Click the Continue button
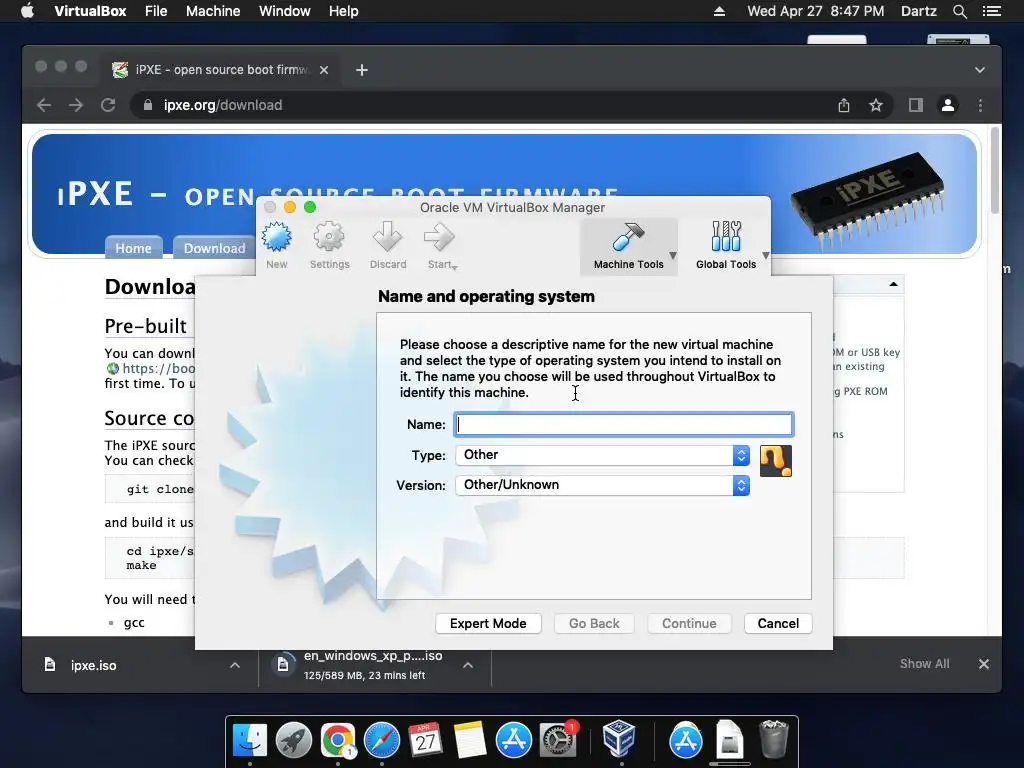This screenshot has width=1024, height=768. click(689, 624)
